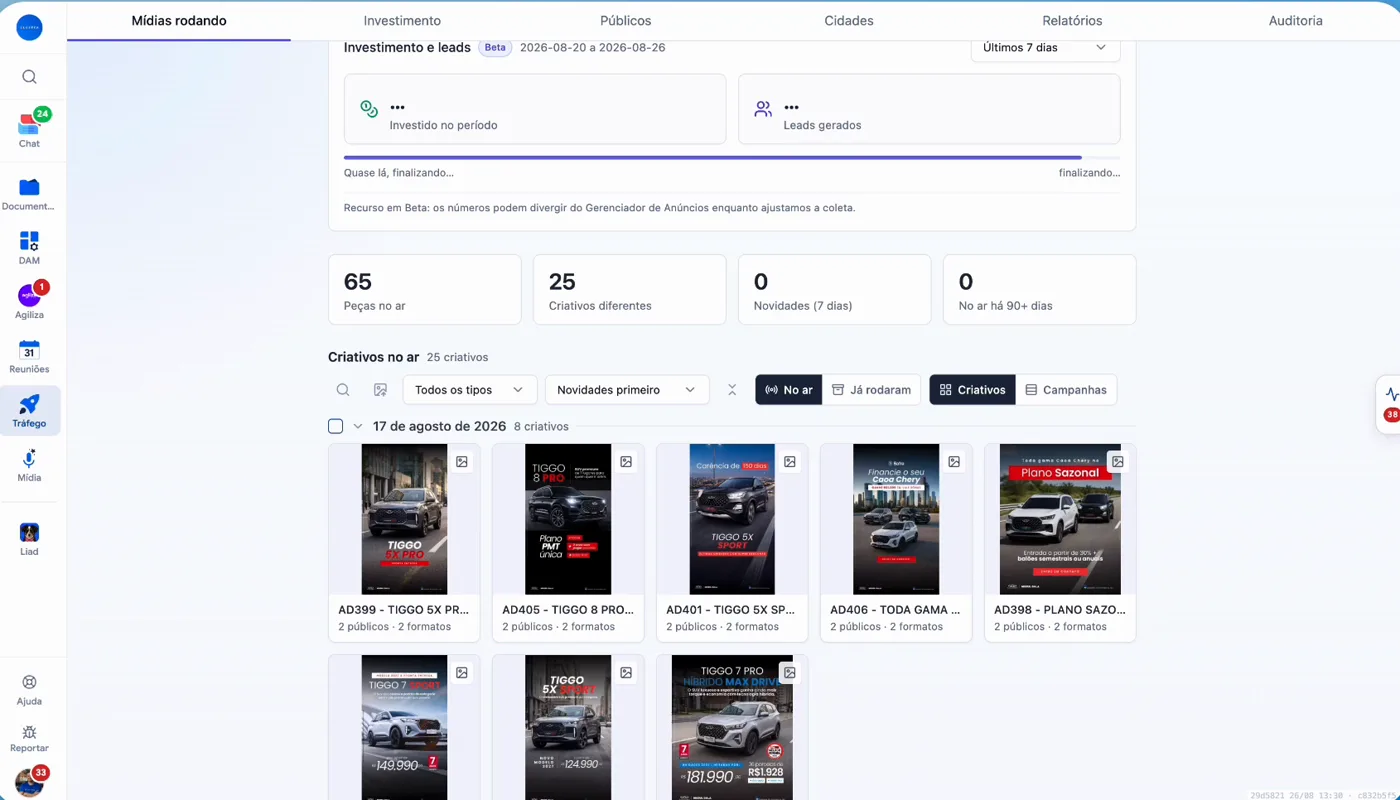Click Reportar bug icon in sidebar
This screenshot has height=800, width=1400.
(29, 739)
